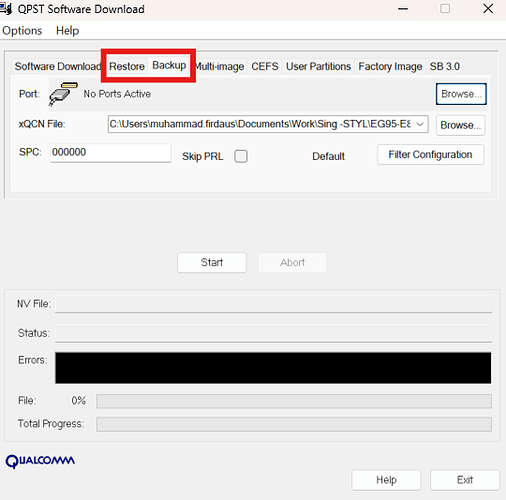Browse for a port
Viewport: 506px width, 500px height.
tap(461, 94)
